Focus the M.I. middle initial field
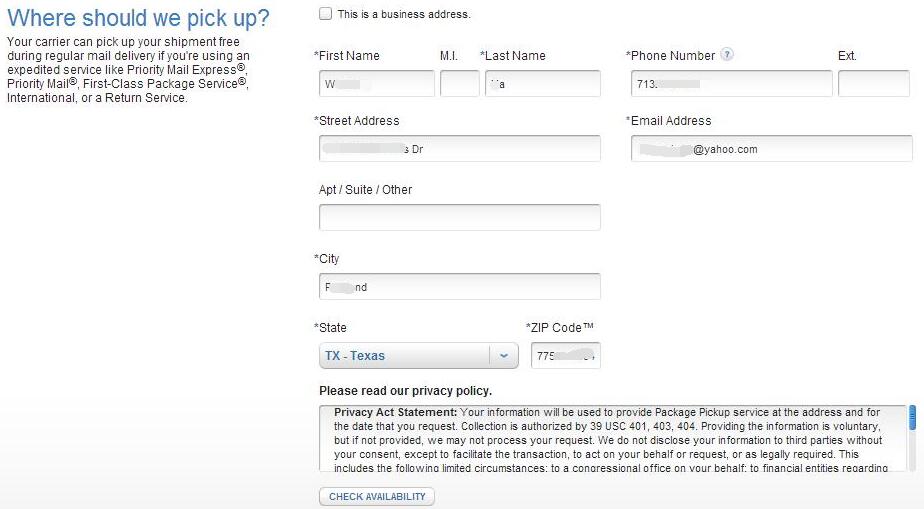The image size is (924, 509). [460, 84]
